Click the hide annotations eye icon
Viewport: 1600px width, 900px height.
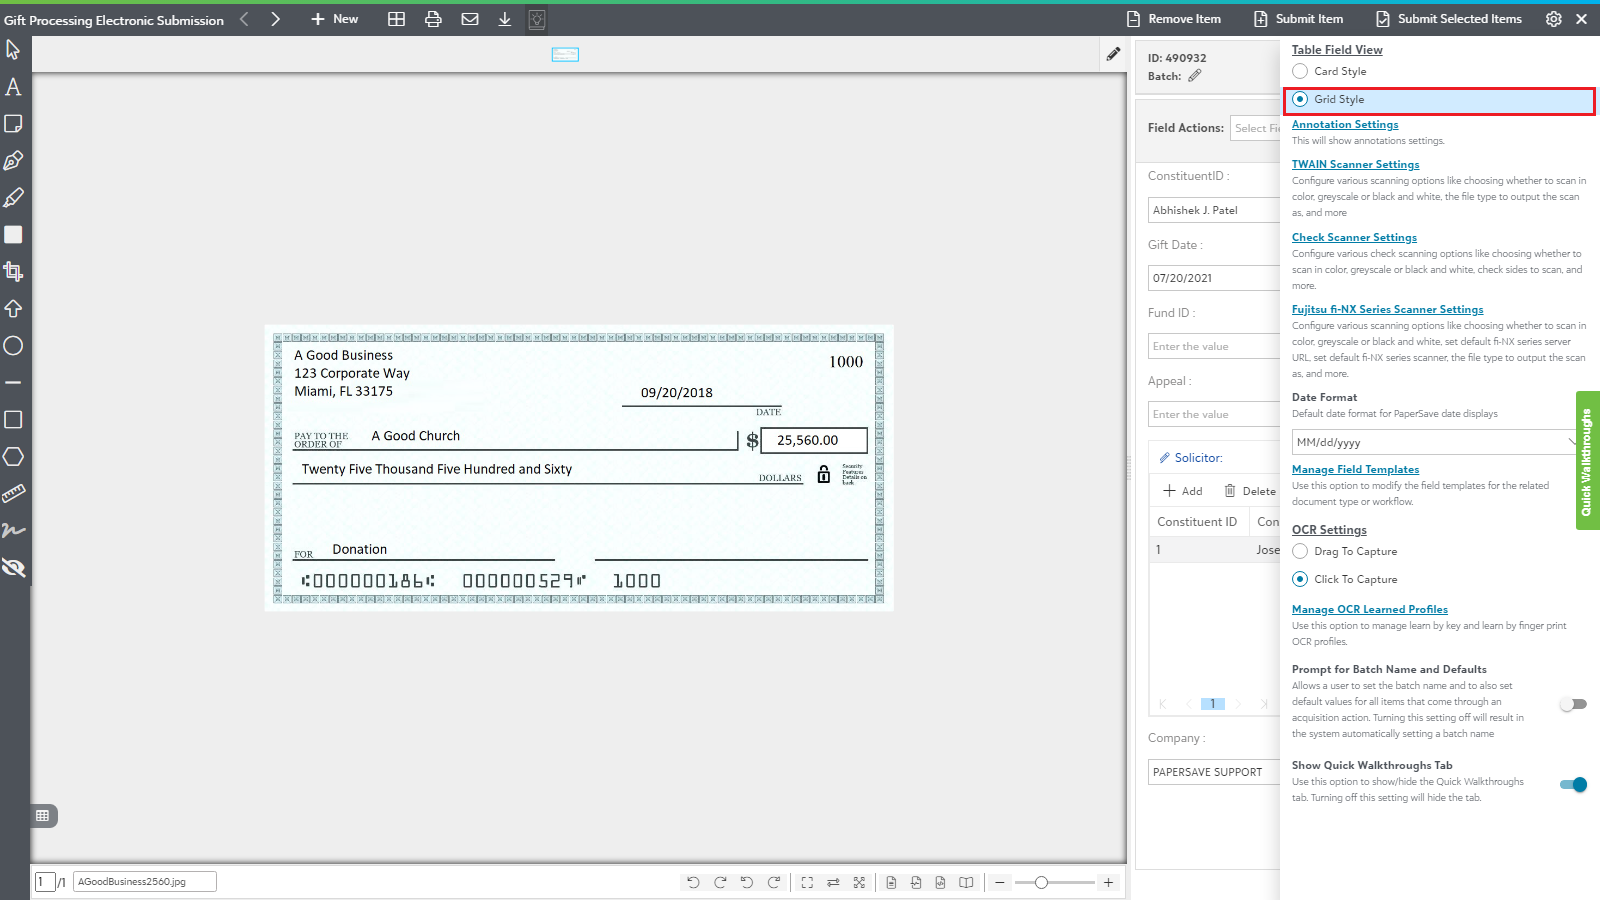point(13,568)
